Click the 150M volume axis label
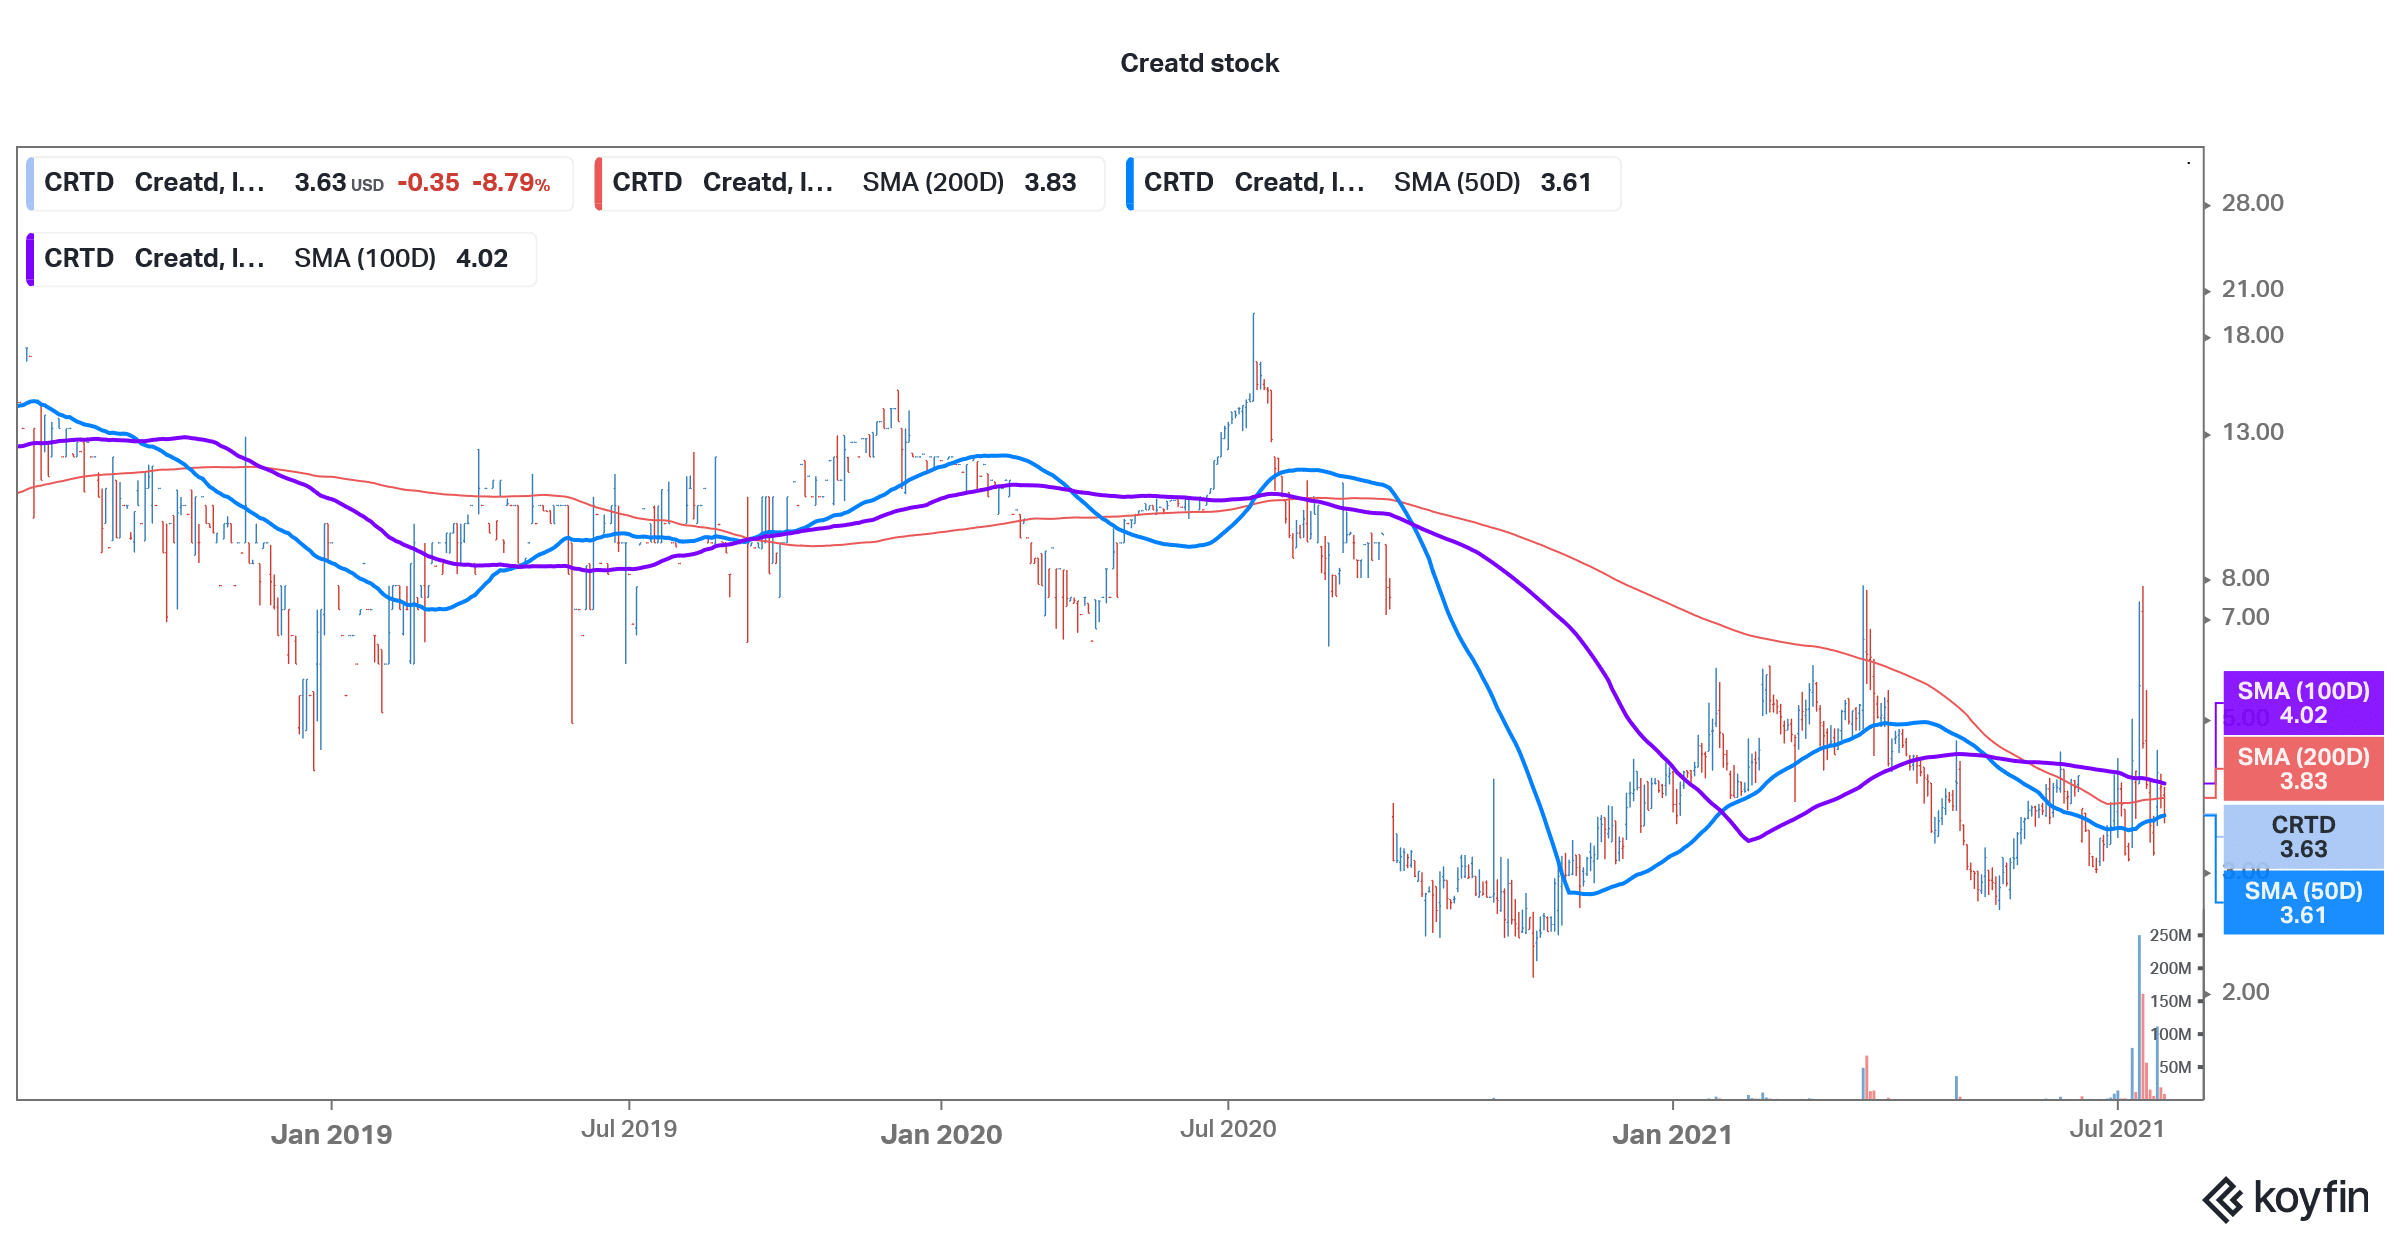Image resolution: width=2400 pixels, height=1240 pixels. (x=2170, y=1001)
